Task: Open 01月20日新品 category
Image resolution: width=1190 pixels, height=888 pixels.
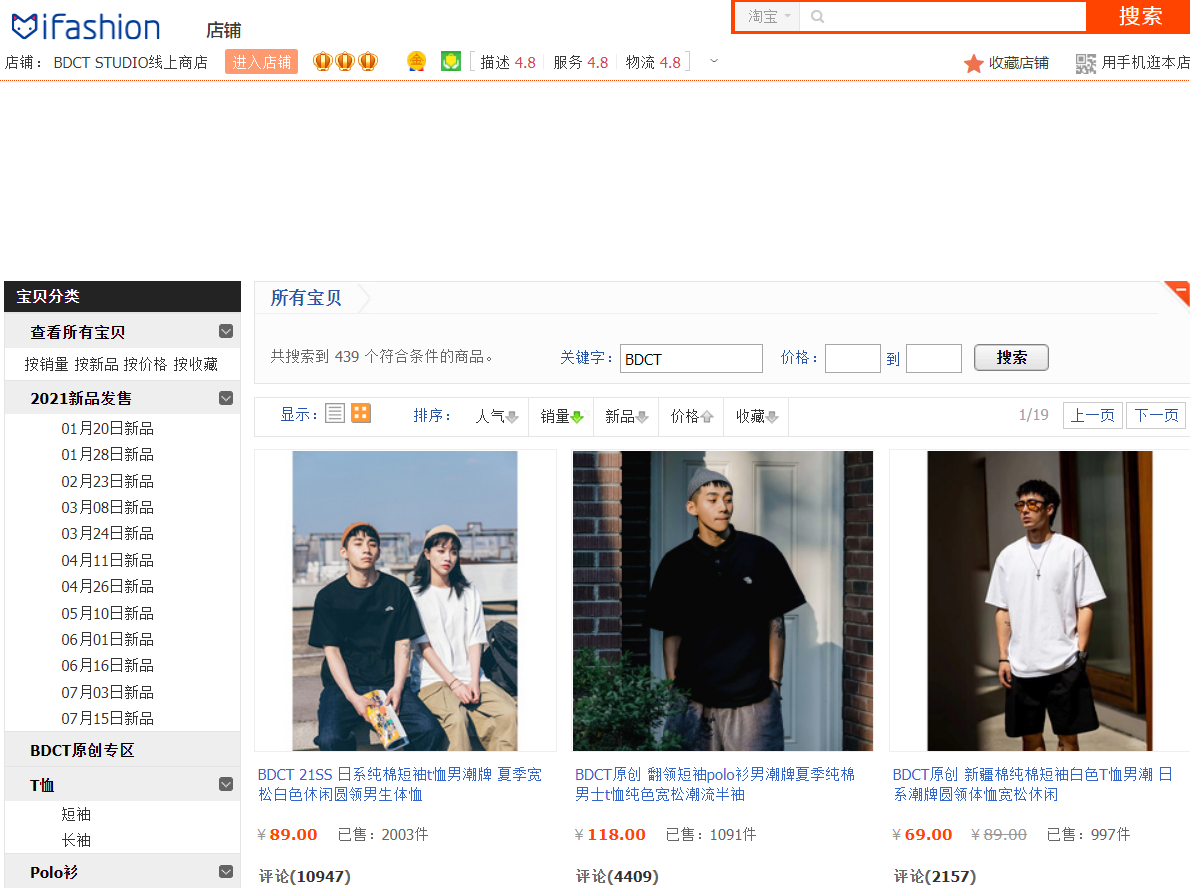Action: [x=107, y=429]
